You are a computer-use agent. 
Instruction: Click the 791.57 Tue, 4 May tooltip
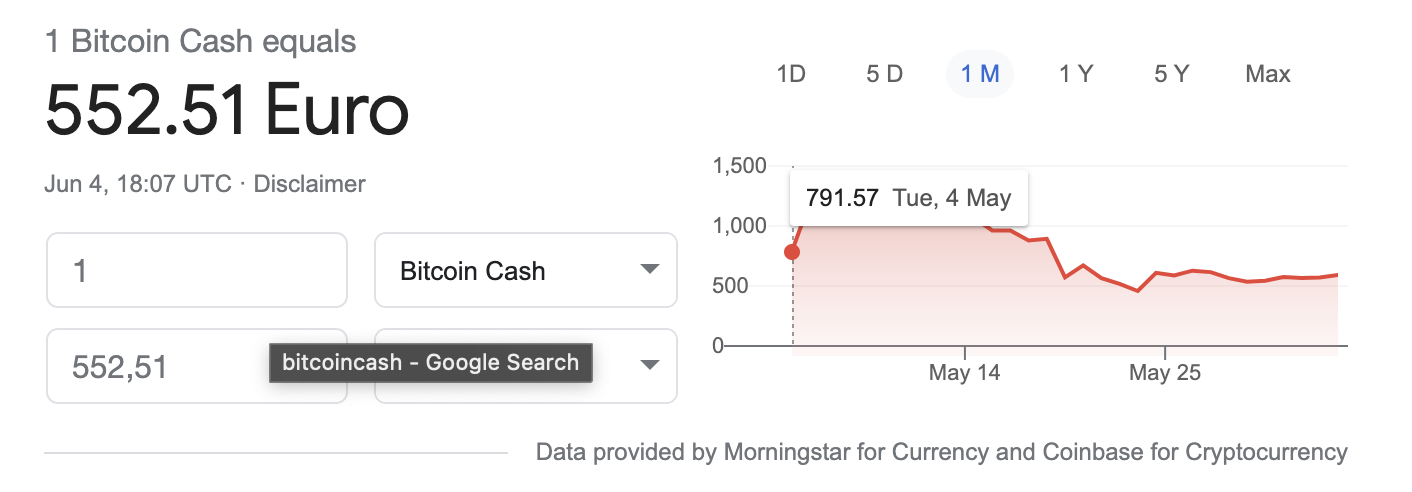pos(909,198)
